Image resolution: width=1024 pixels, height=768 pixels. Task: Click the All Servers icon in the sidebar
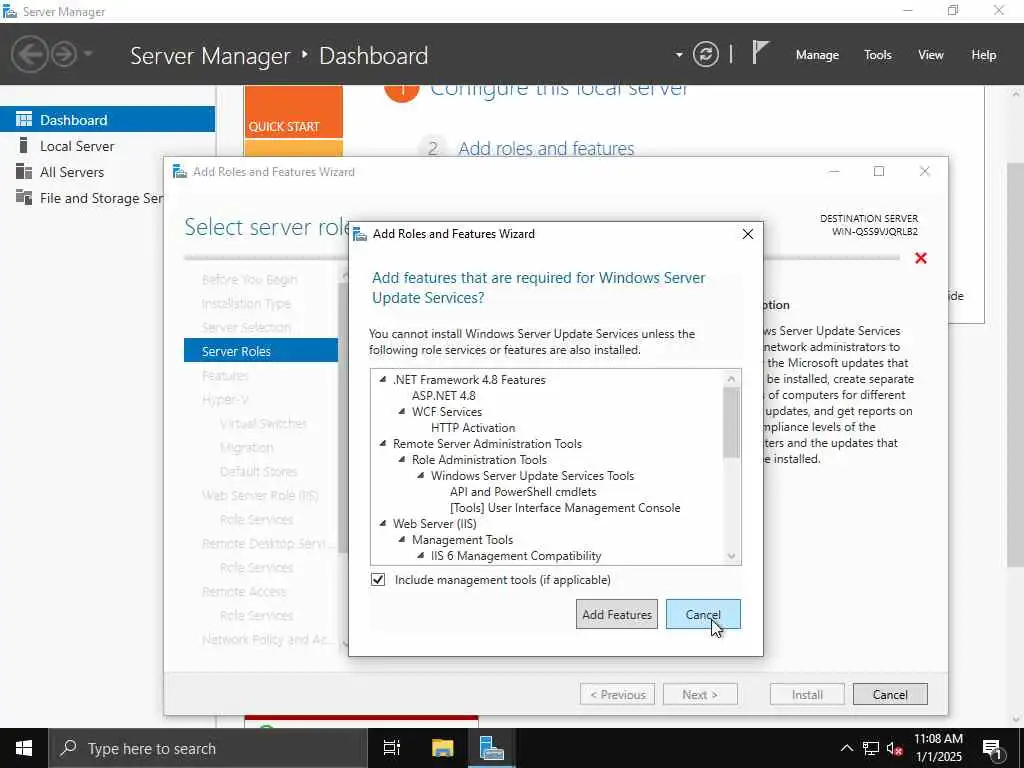24,172
